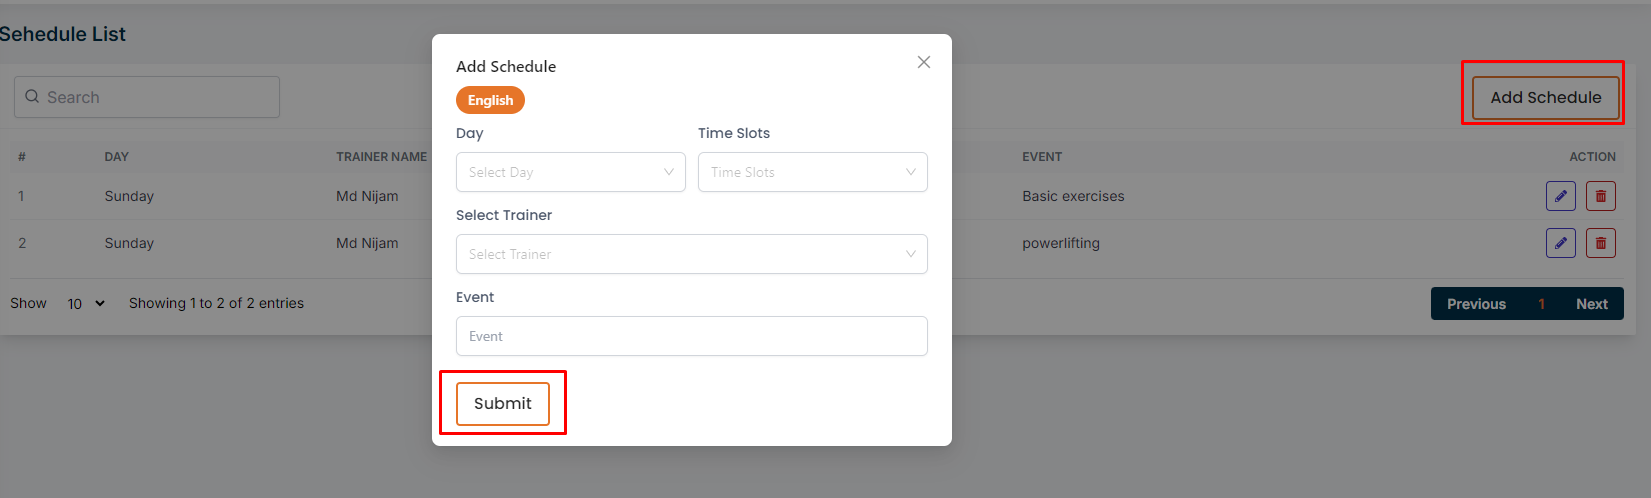Open the Select Trainer dropdown
The height and width of the screenshot is (498, 1651).
(x=691, y=254)
